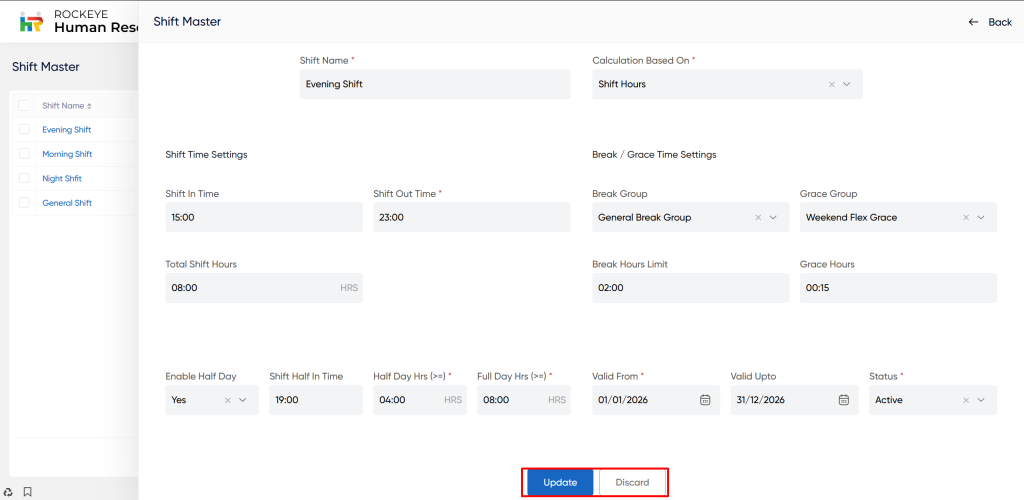The height and width of the screenshot is (500, 1024).
Task: Clear the Status field value
Action: pyautogui.click(x=966, y=400)
